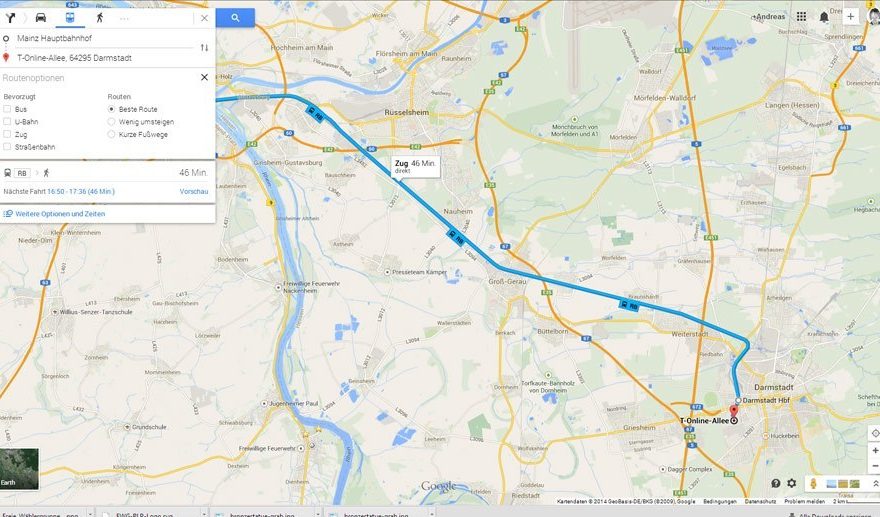Click the Vorschau link
The width and height of the screenshot is (880, 517).
pos(194,191)
